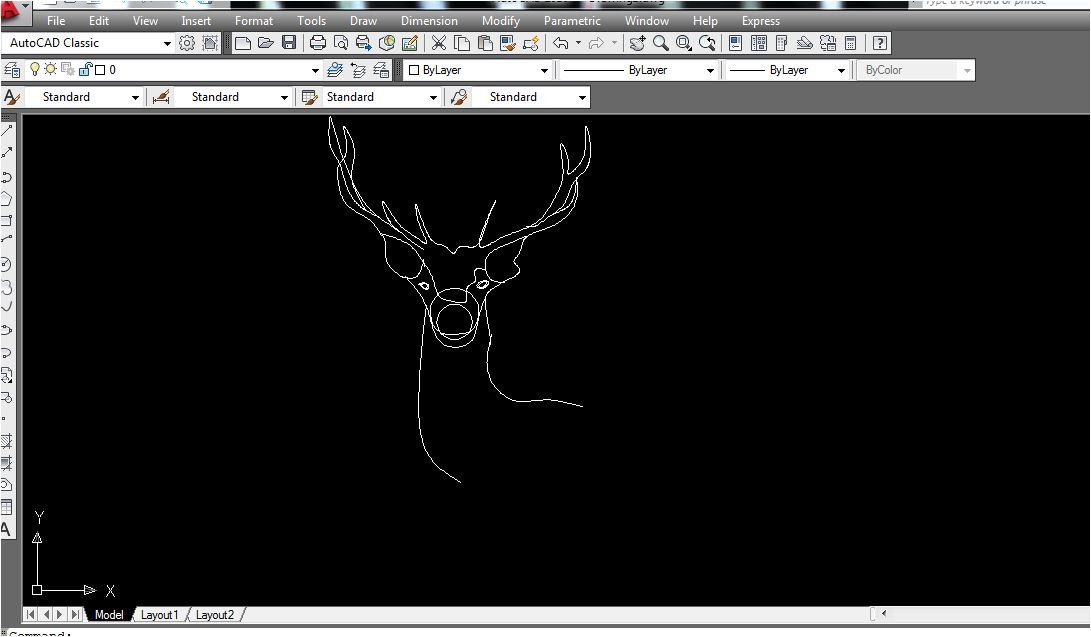Image resolution: width=1091 pixels, height=637 pixels.
Task: Open the Modify menu
Action: click(501, 21)
